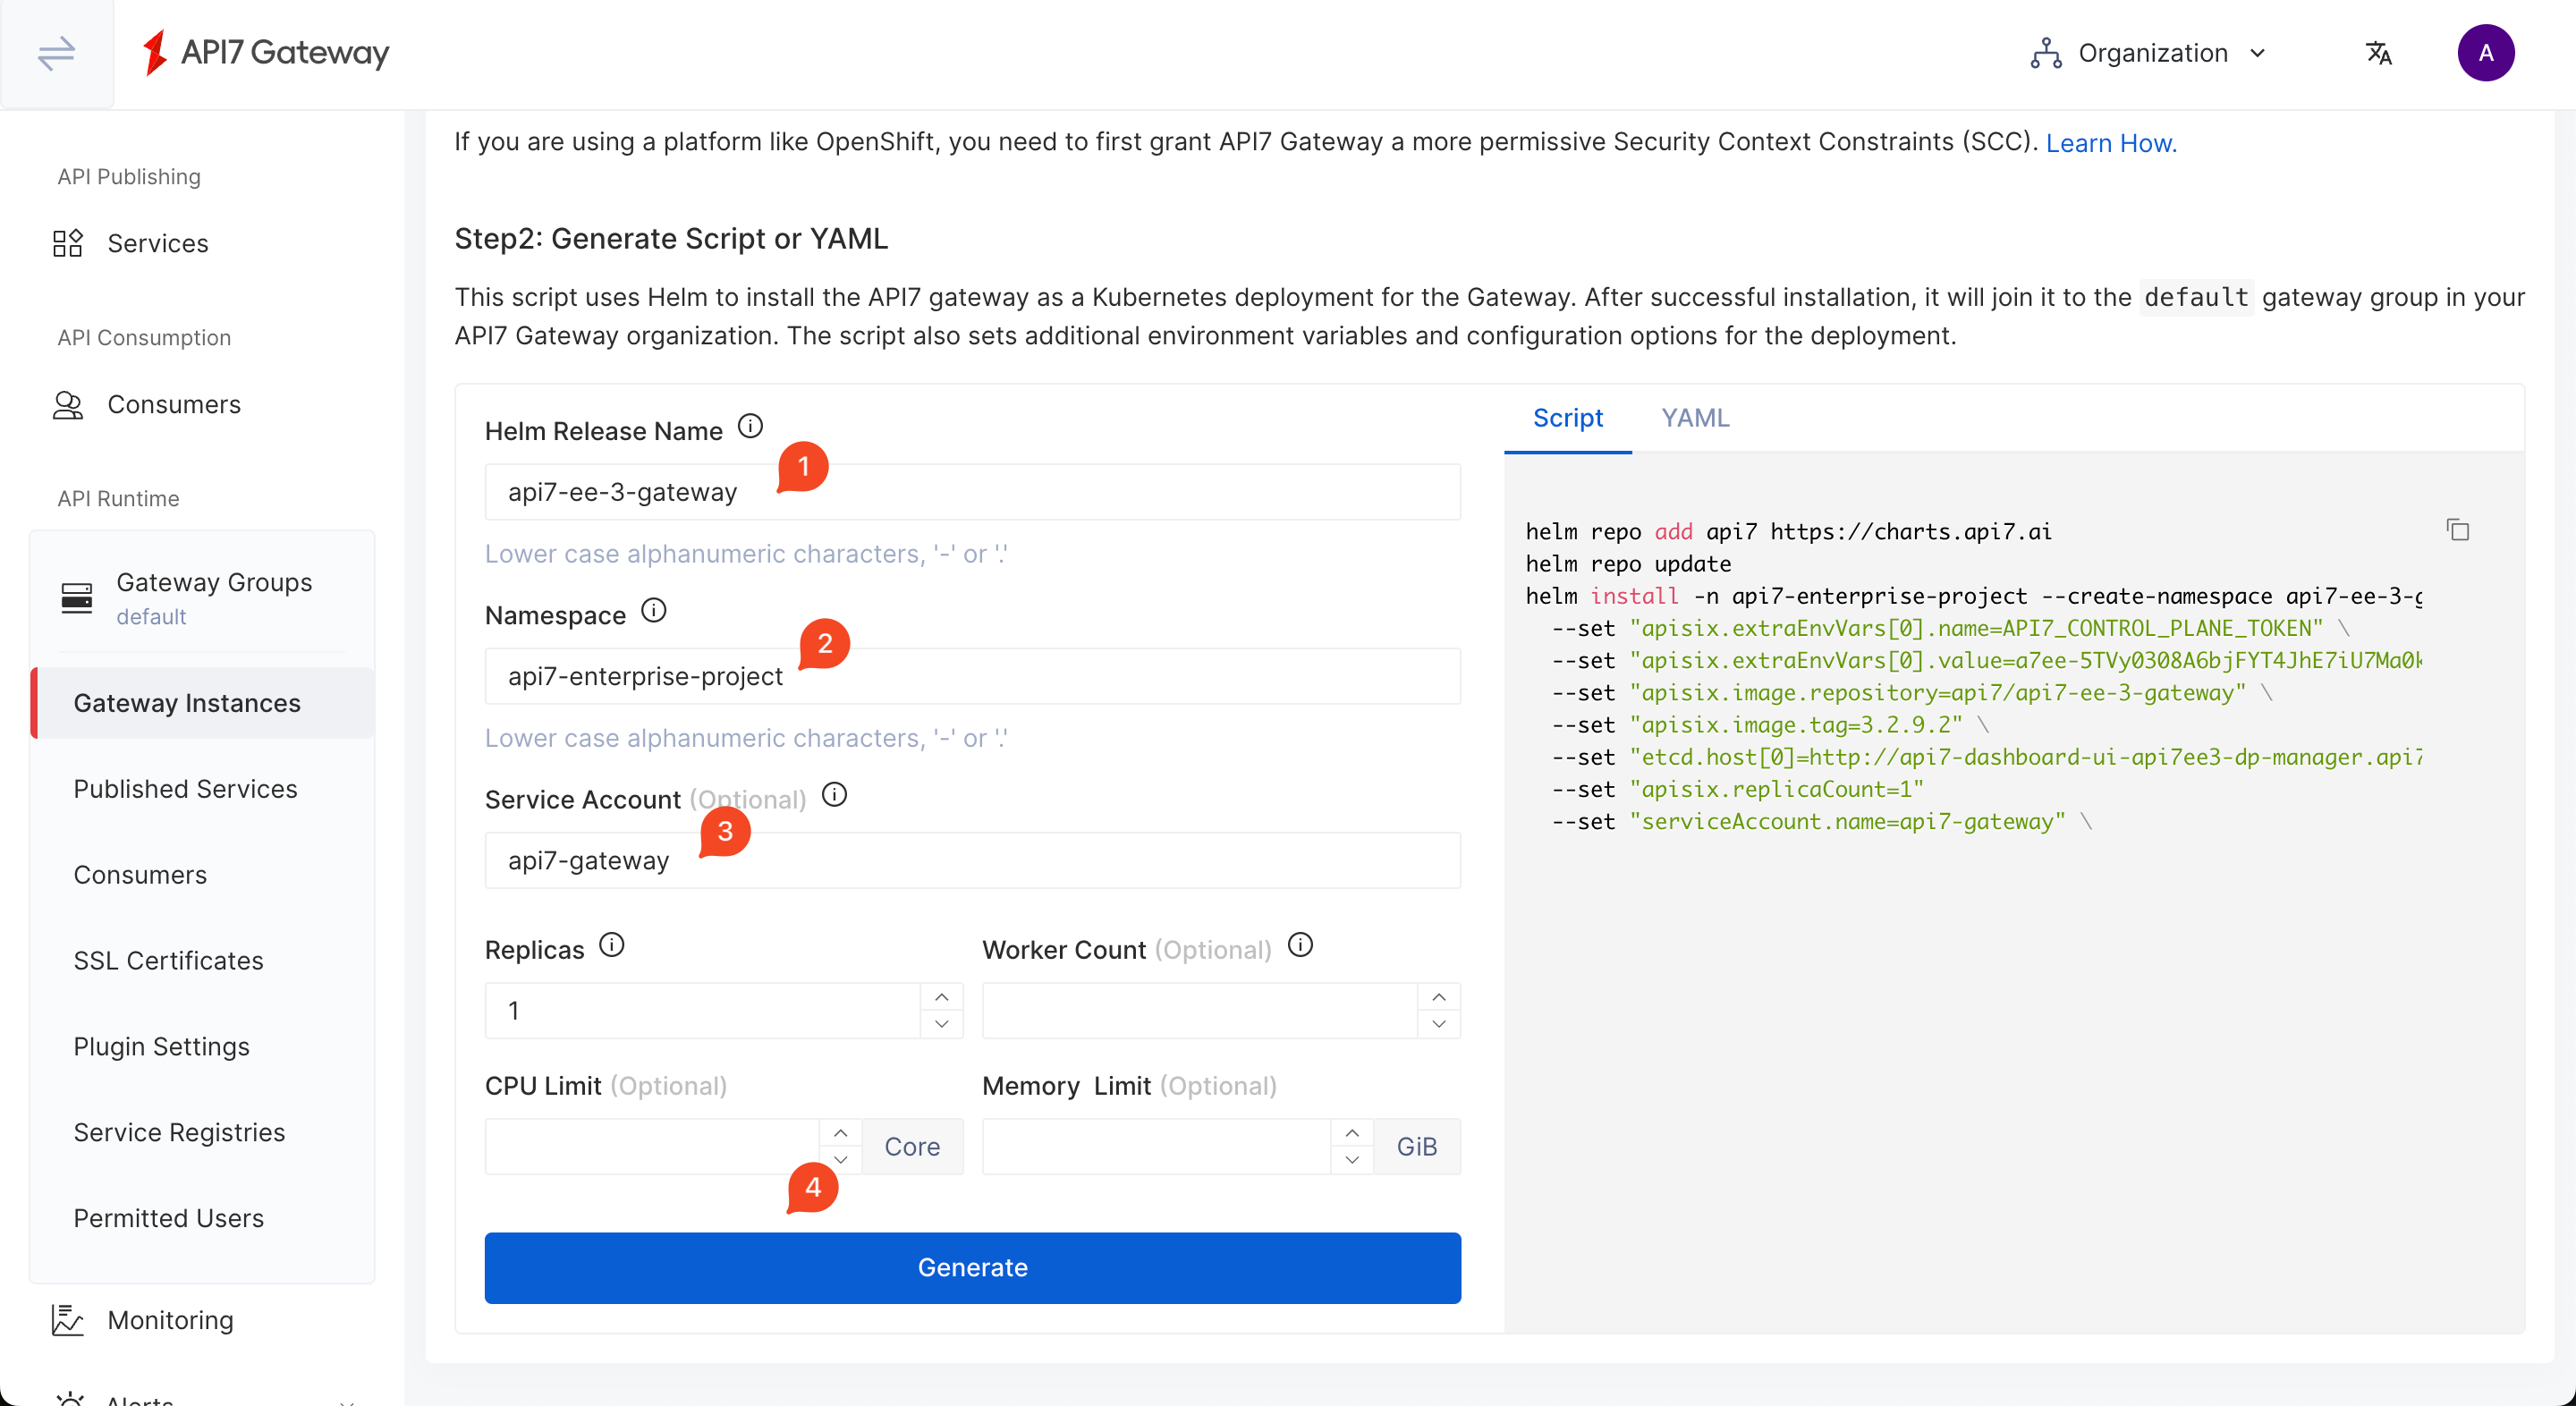Open Consumers under API Runtime

tap(141, 875)
